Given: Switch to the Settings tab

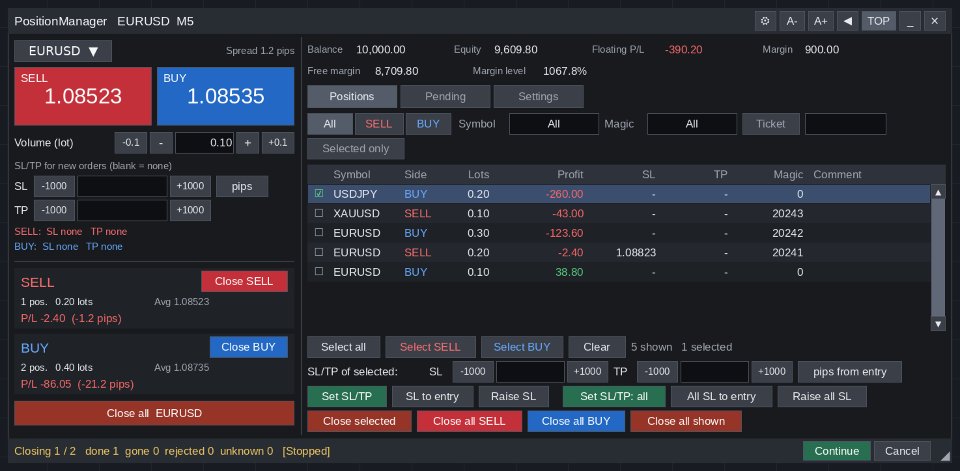Looking at the screenshot, I should click(538, 96).
